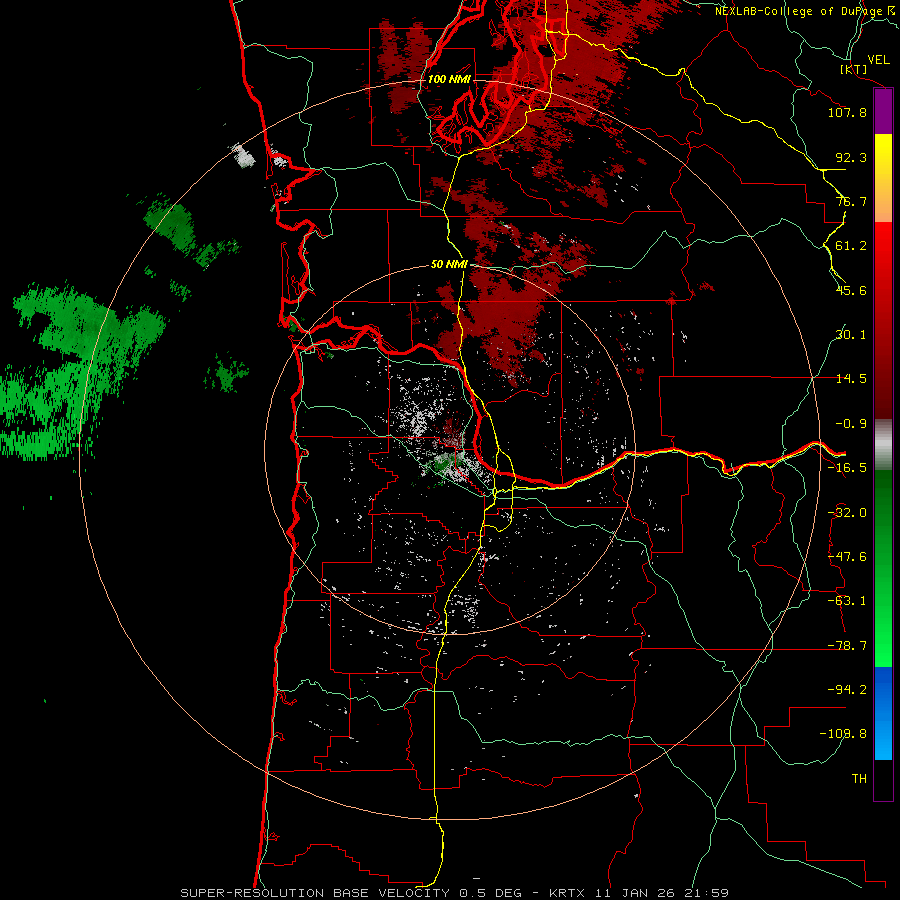This screenshot has height=900, width=900.
Task: Click the -94.2 legend value
Action: coord(847,690)
